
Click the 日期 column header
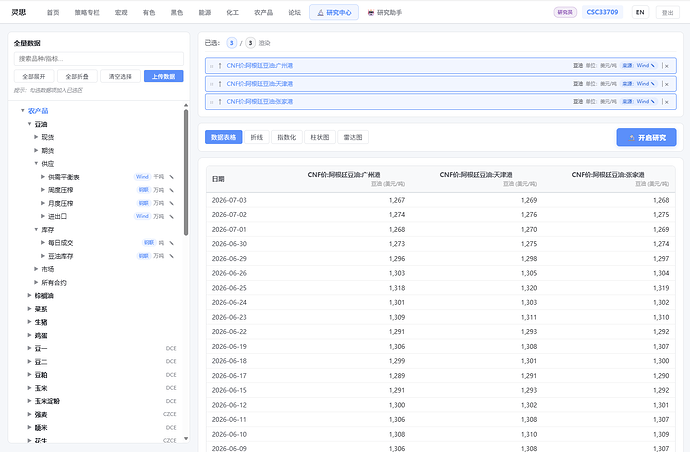pos(218,179)
